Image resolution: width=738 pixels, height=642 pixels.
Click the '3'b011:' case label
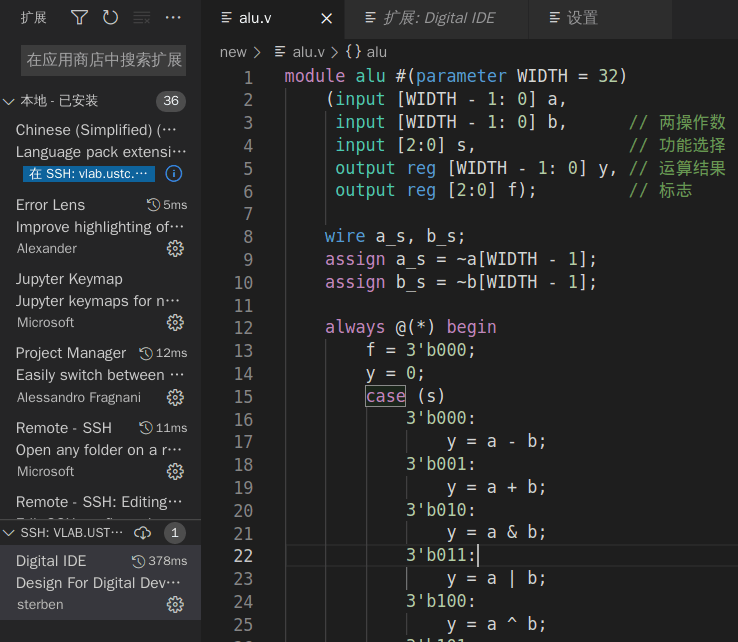click(441, 555)
